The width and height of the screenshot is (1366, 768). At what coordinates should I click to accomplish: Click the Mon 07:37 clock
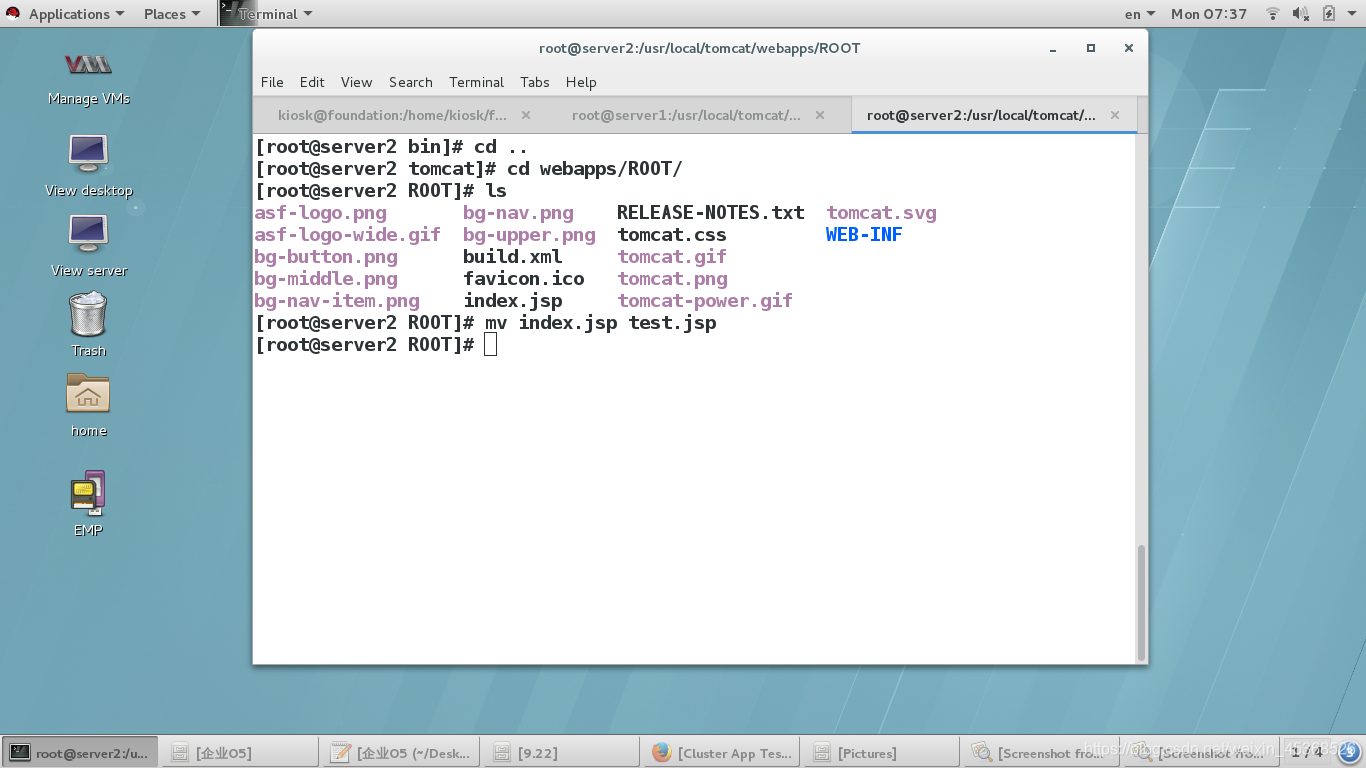1209,14
